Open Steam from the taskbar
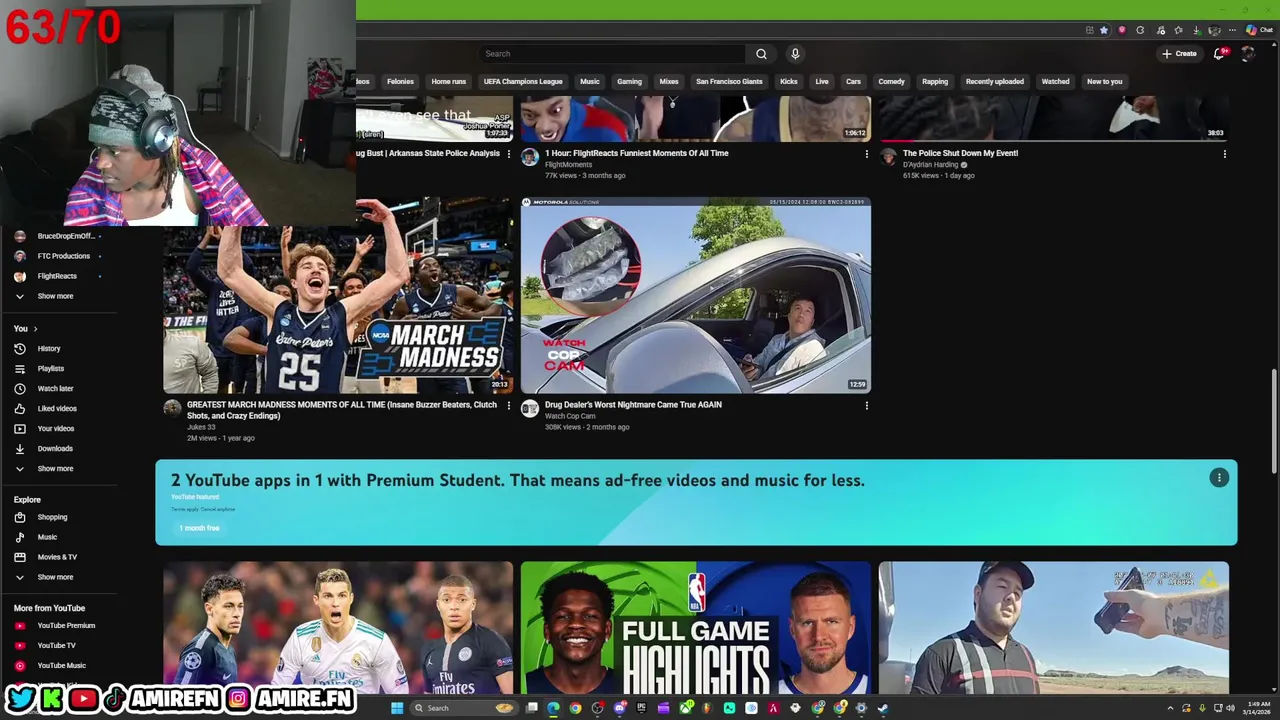1280x720 pixels. [x=883, y=708]
